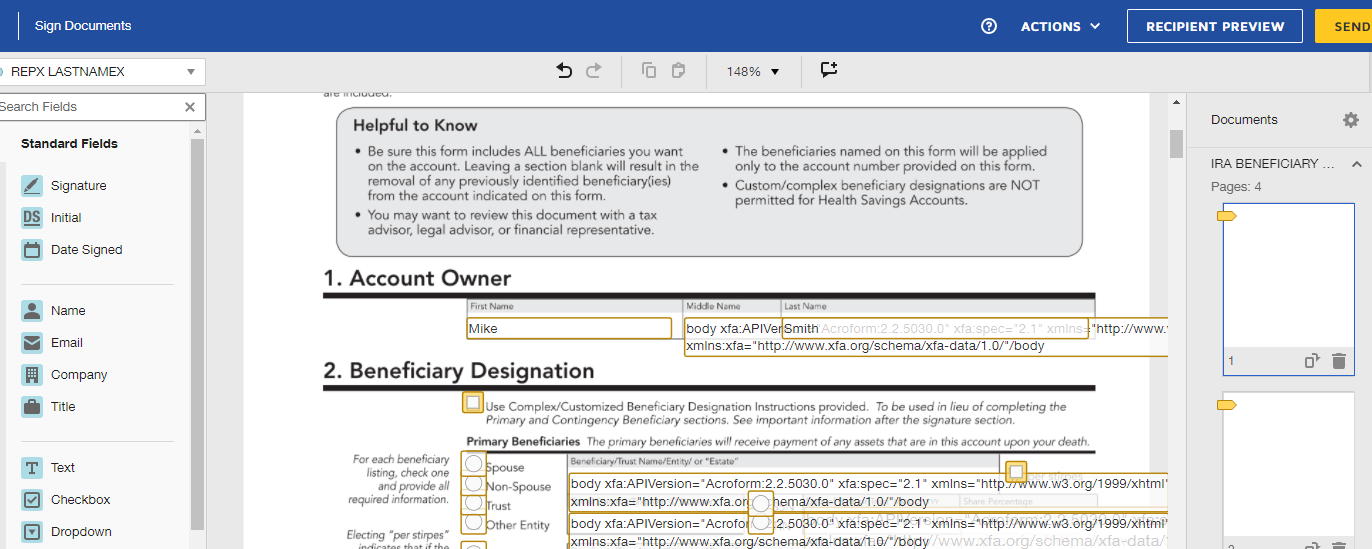The height and width of the screenshot is (549, 1372).
Task: Click the Date Signed label
Action: [87, 250]
